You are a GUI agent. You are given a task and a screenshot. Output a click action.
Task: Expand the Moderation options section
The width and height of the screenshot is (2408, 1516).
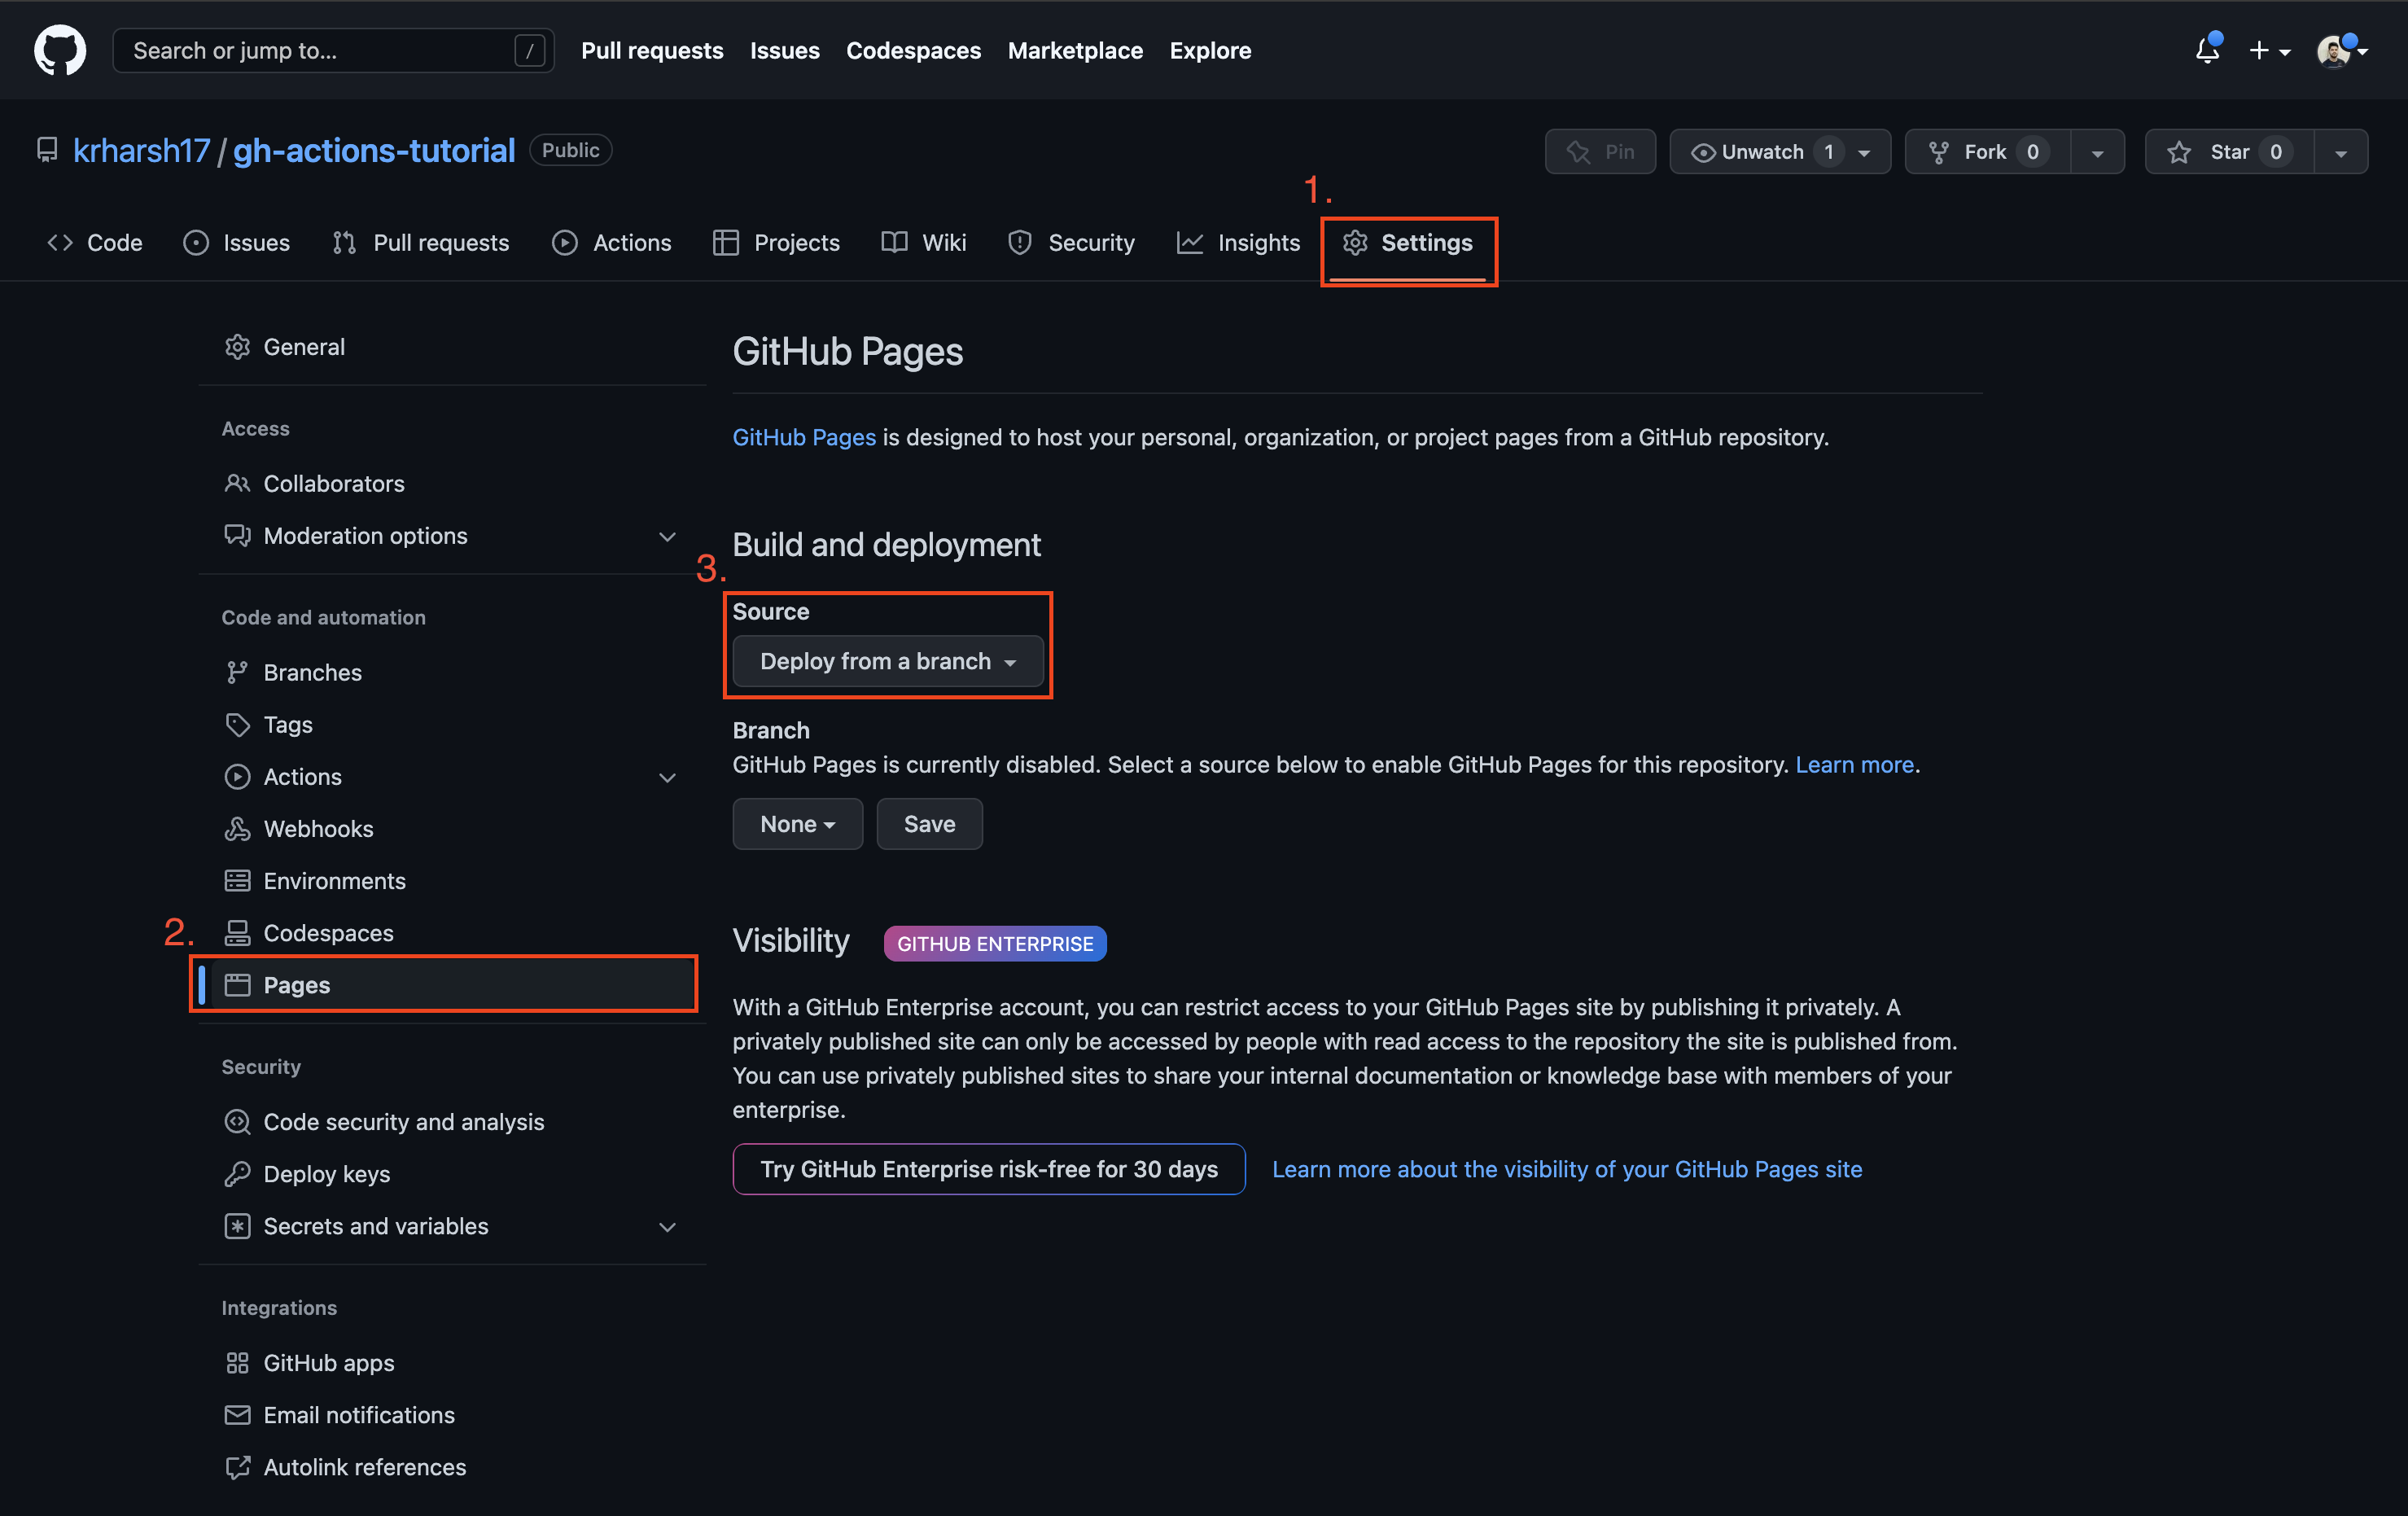tap(668, 536)
